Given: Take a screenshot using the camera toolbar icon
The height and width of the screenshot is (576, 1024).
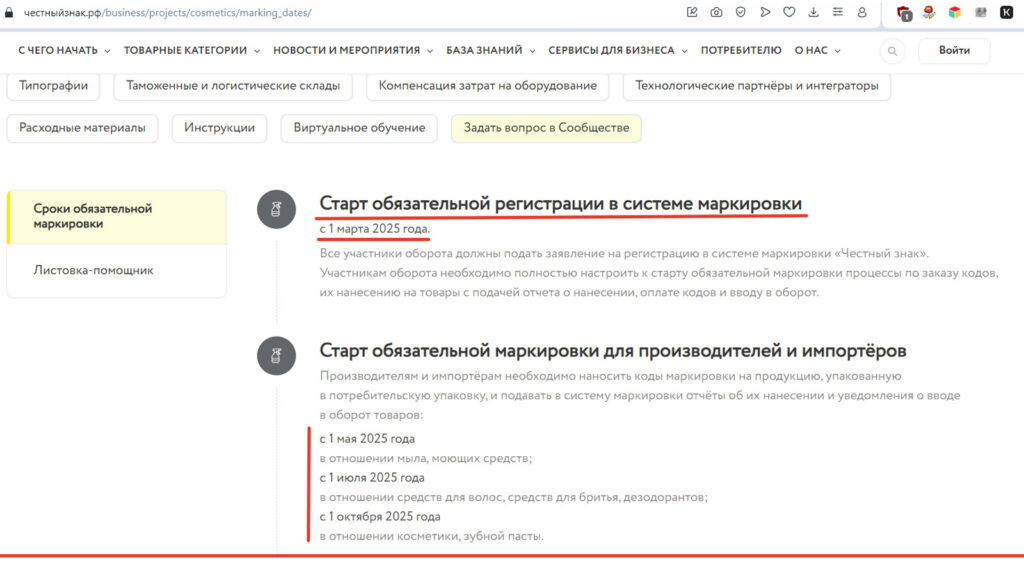Looking at the screenshot, I should pyautogui.click(x=716, y=13).
